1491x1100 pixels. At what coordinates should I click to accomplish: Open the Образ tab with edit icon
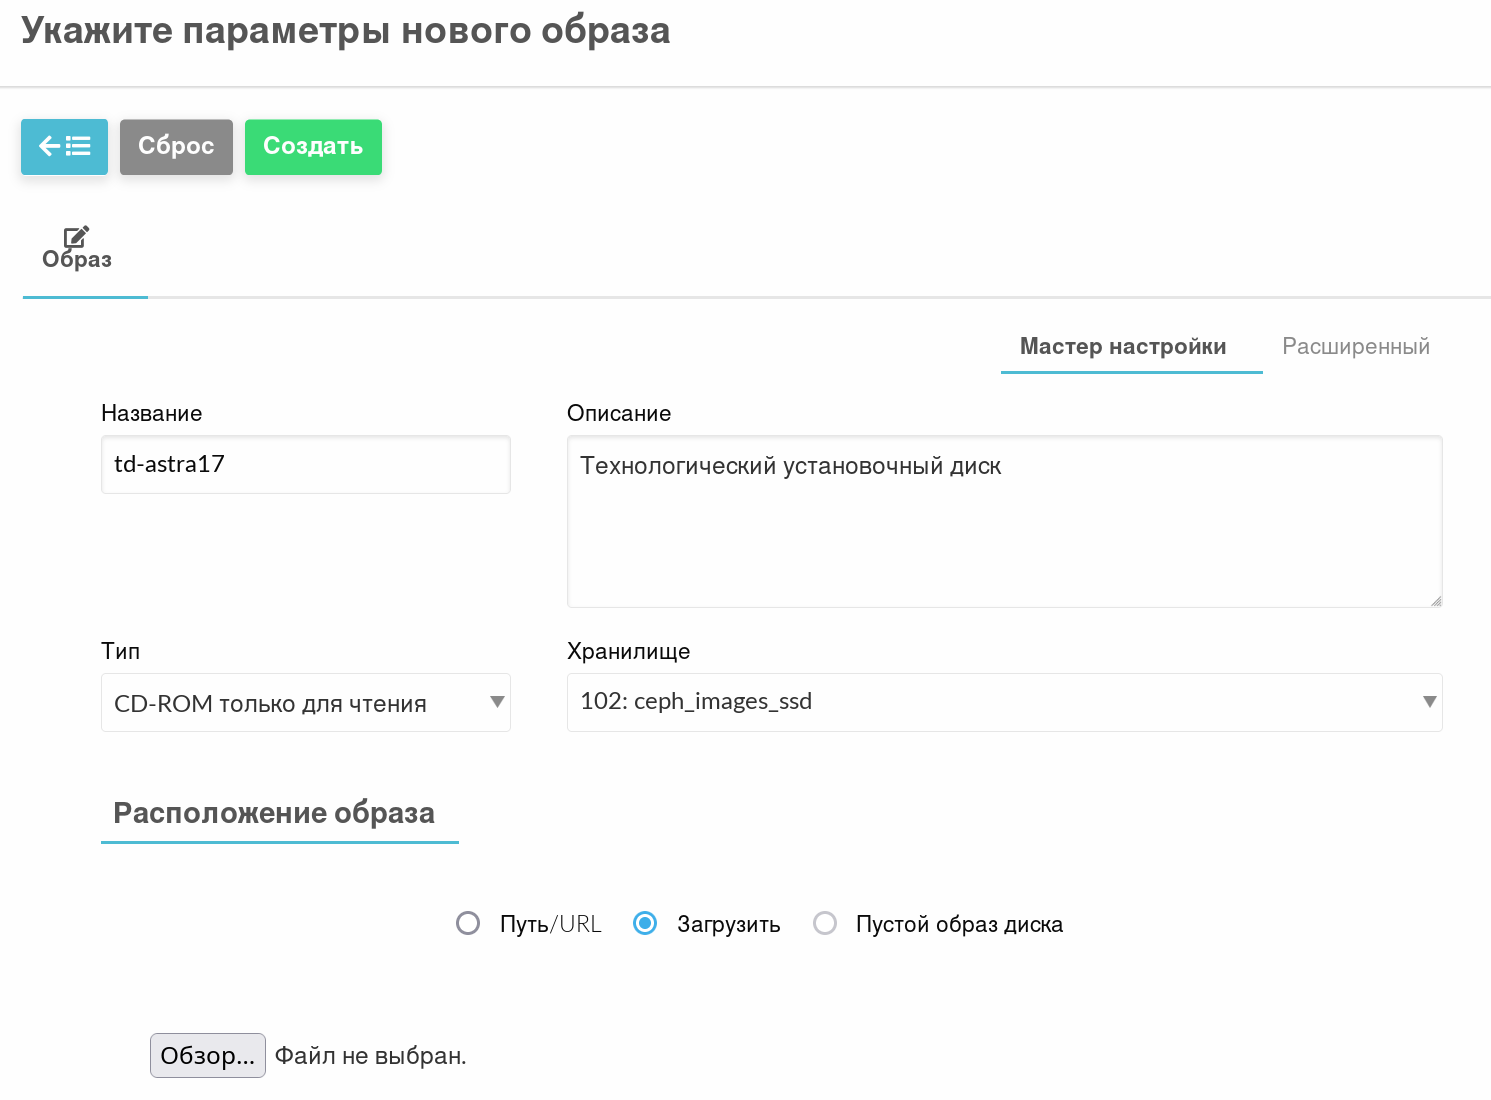point(77,250)
